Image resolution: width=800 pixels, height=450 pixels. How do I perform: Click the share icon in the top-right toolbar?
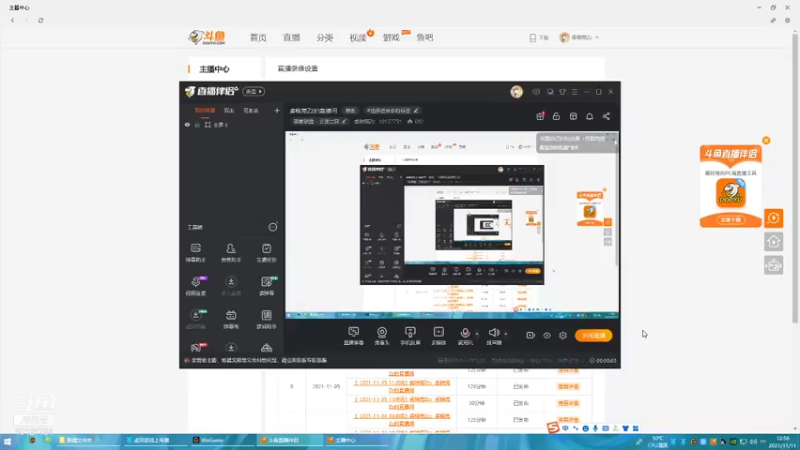point(606,116)
